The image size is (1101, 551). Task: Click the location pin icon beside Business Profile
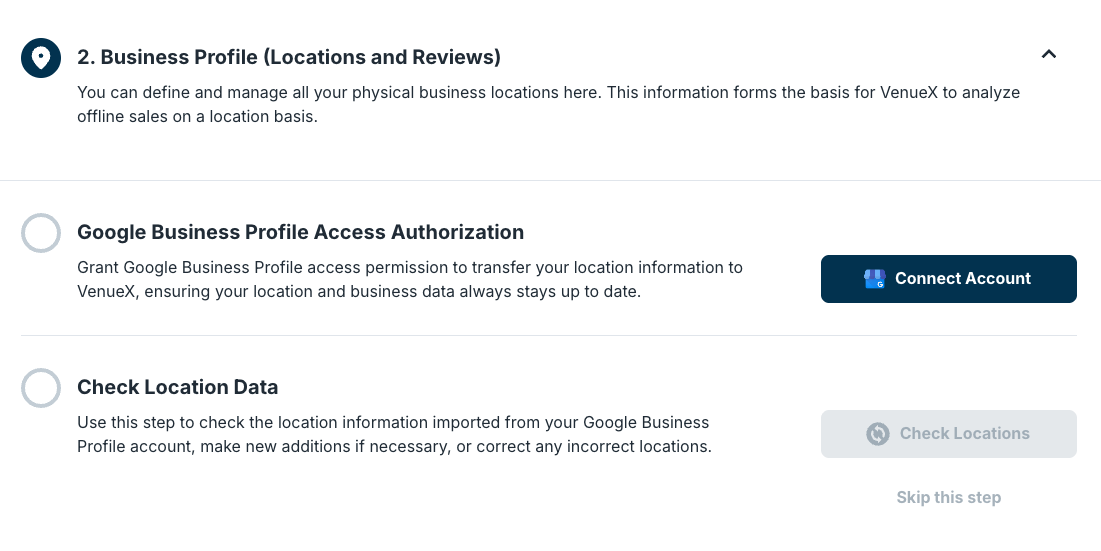(41, 58)
